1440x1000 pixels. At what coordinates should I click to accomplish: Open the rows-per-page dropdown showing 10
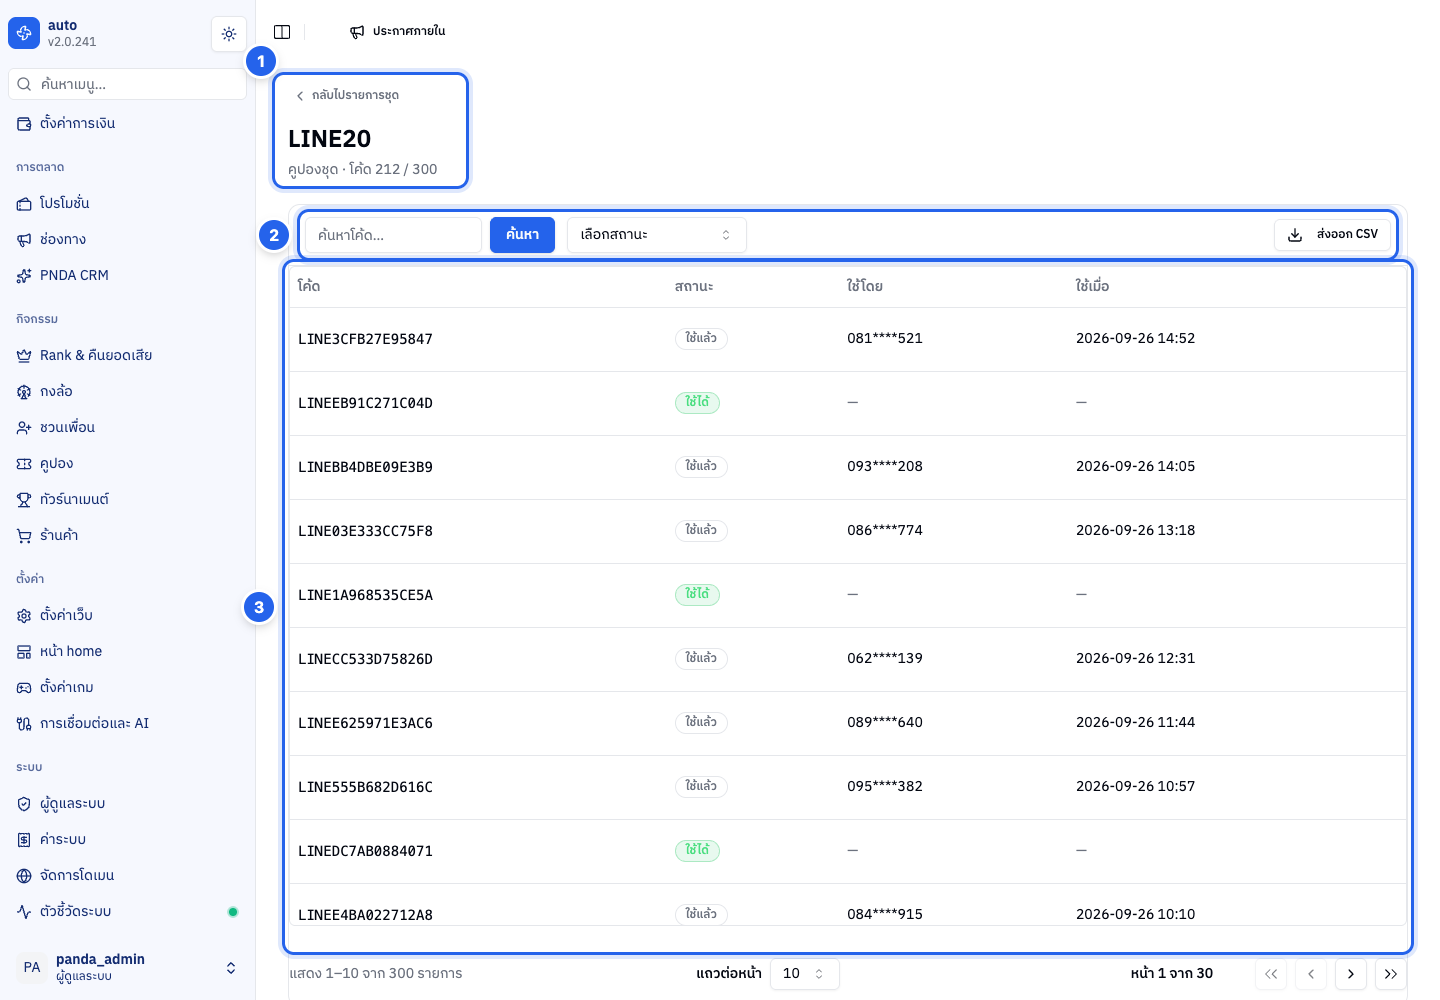(804, 974)
